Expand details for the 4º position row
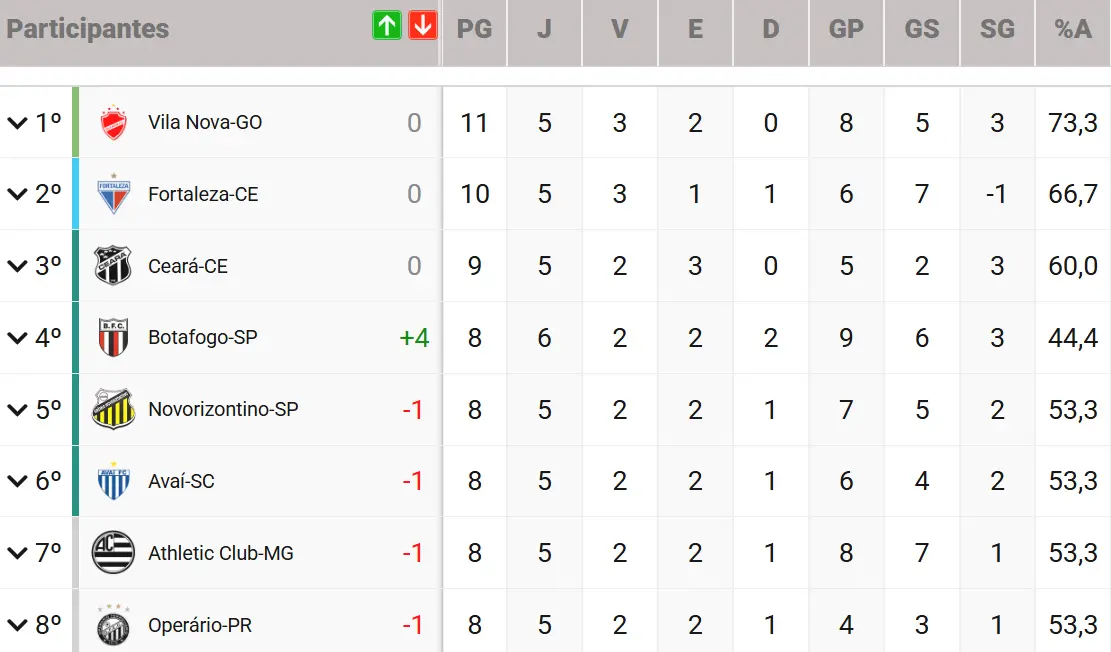Screen dimensions: 1111x652 click(17, 338)
